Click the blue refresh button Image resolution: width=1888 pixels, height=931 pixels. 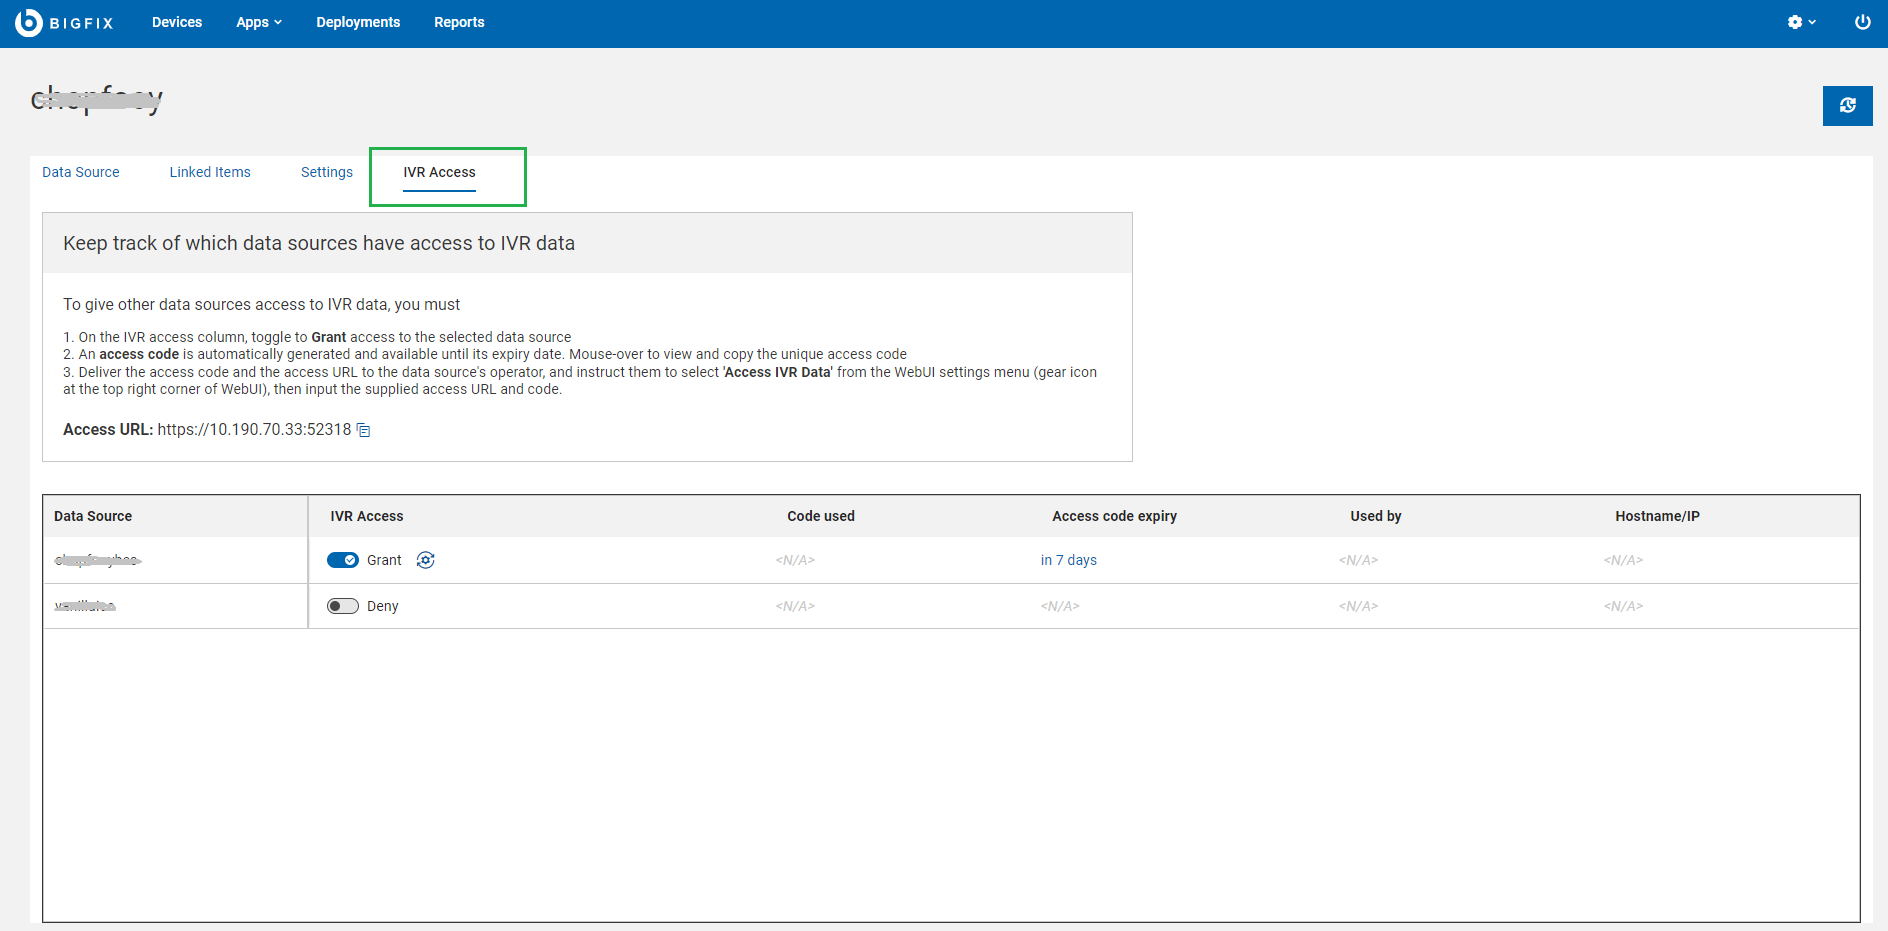pos(1847,106)
